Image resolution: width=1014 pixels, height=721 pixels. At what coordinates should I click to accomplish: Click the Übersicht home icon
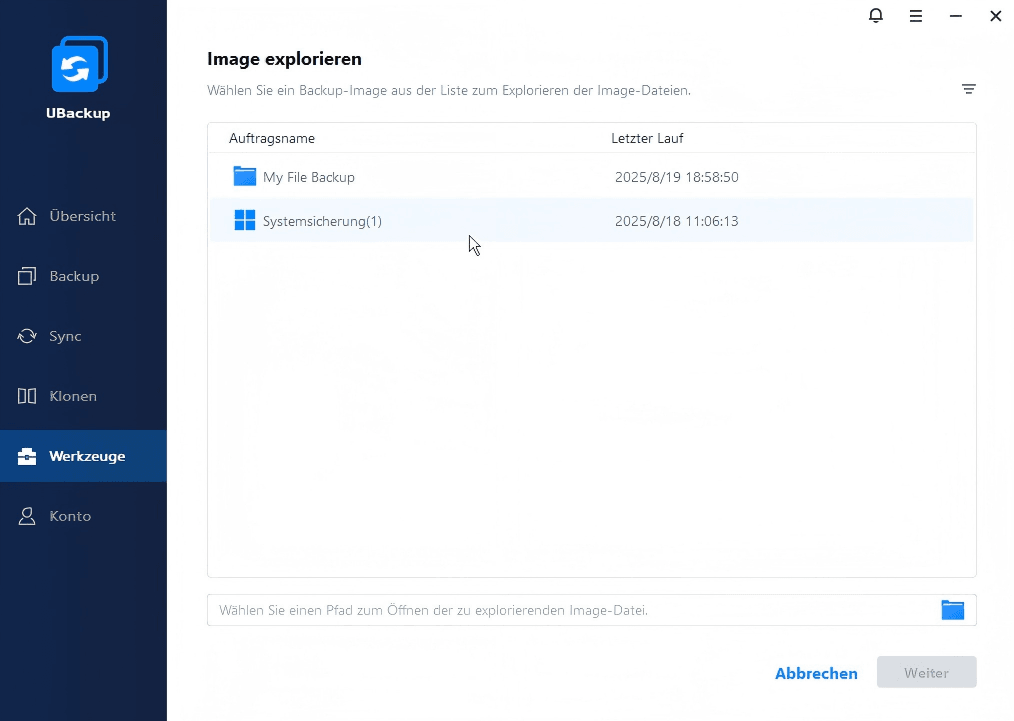tap(27, 216)
